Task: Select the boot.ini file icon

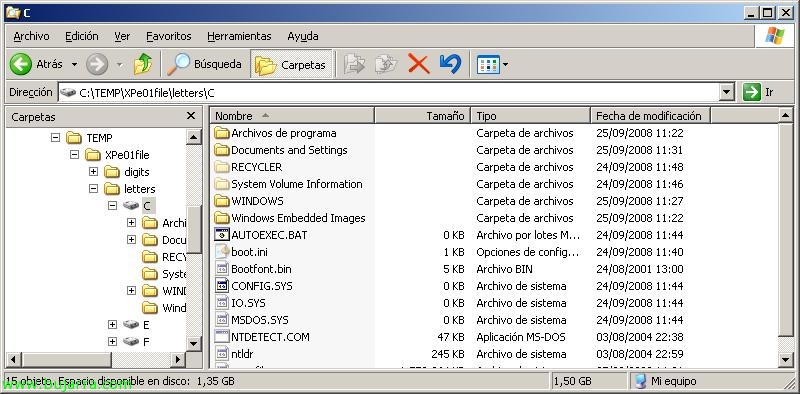Action: (x=221, y=252)
